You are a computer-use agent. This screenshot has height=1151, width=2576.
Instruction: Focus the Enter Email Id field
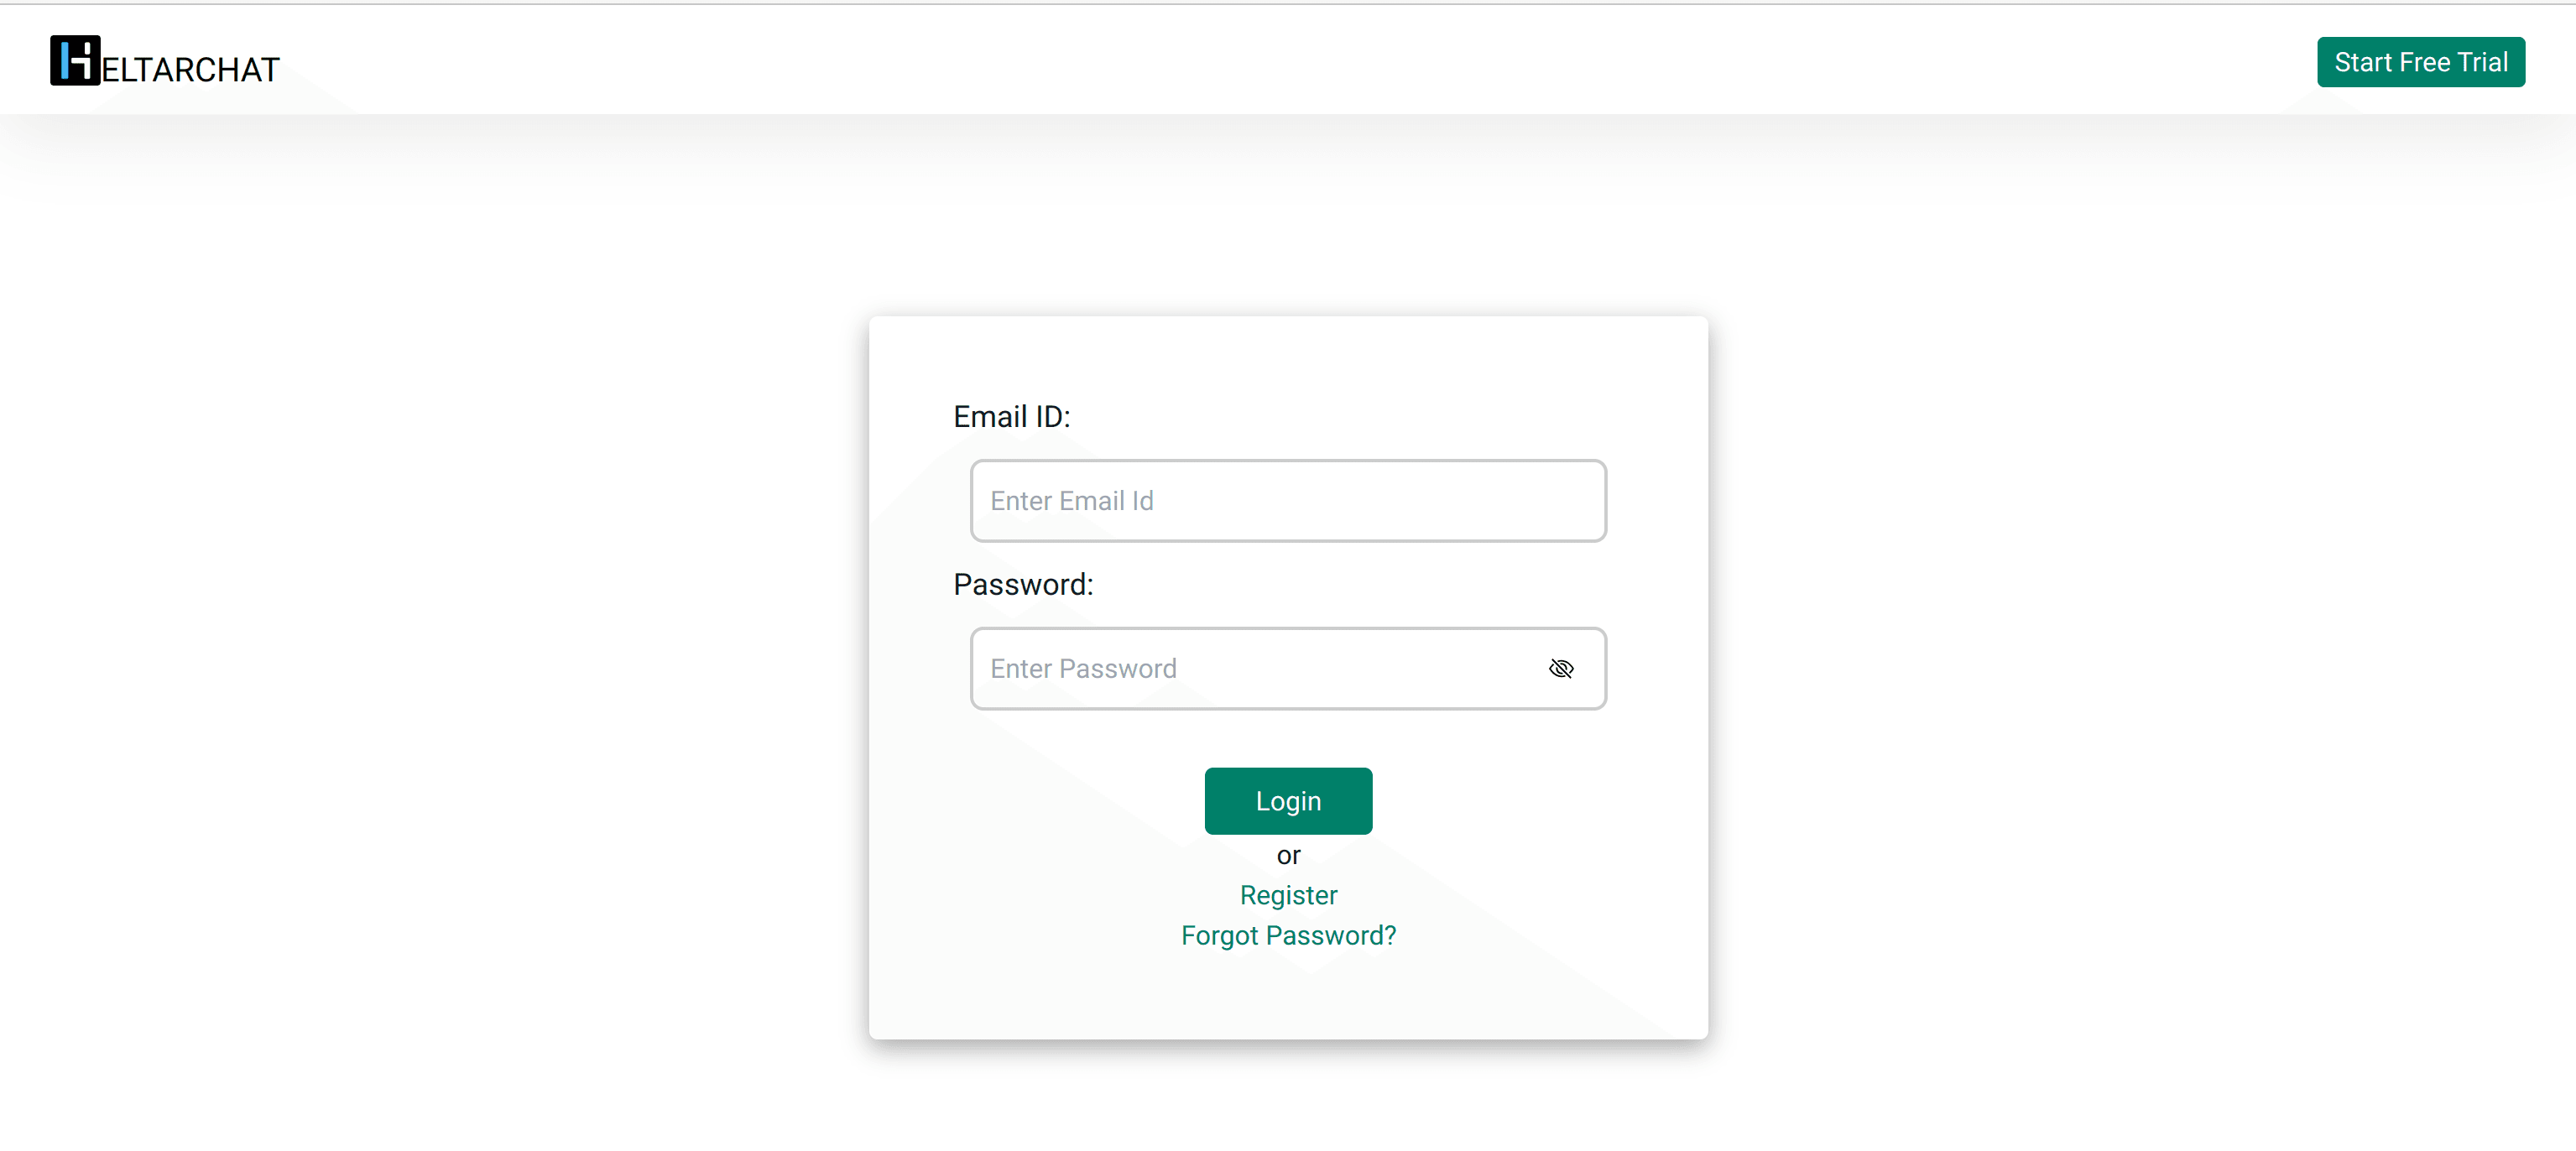tap(1287, 500)
